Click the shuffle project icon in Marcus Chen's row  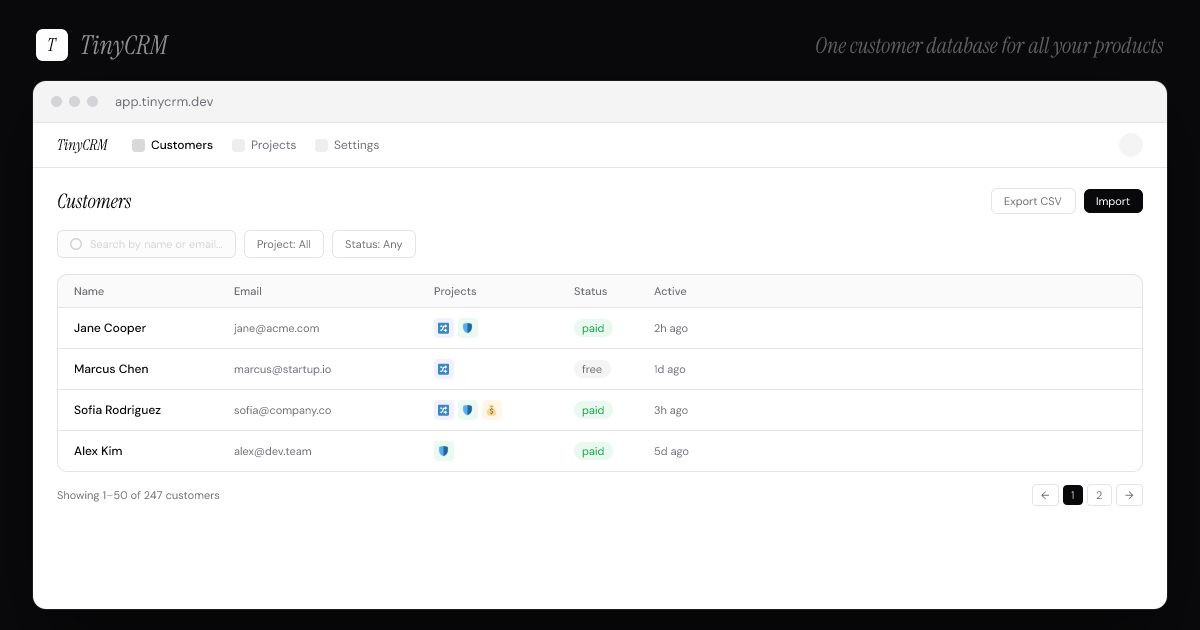click(x=444, y=369)
